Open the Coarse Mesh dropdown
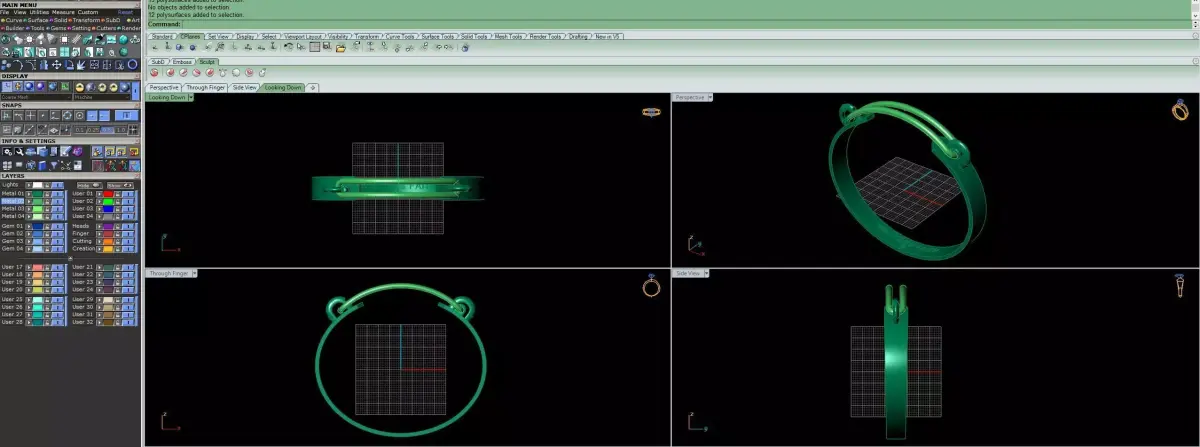The image size is (1200, 447). click(37, 97)
